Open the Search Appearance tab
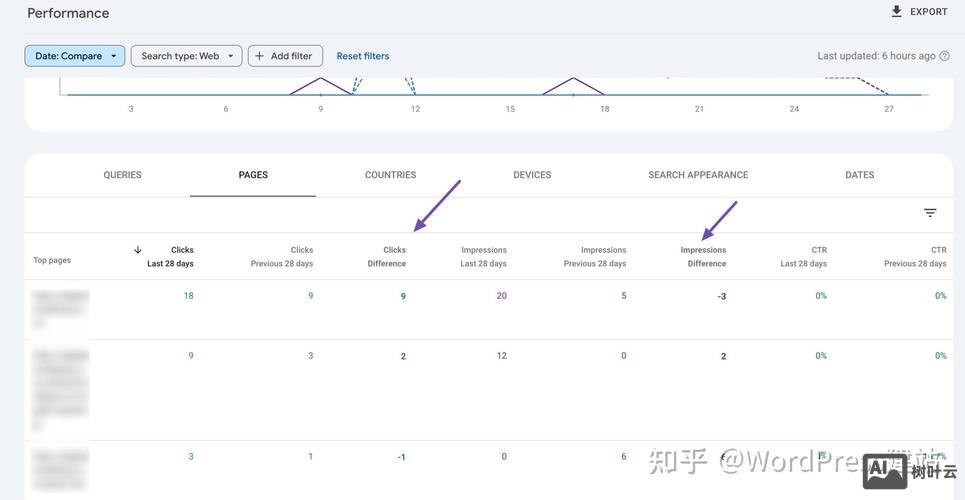The width and height of the screenshot is (965, 500). [698, 175]
